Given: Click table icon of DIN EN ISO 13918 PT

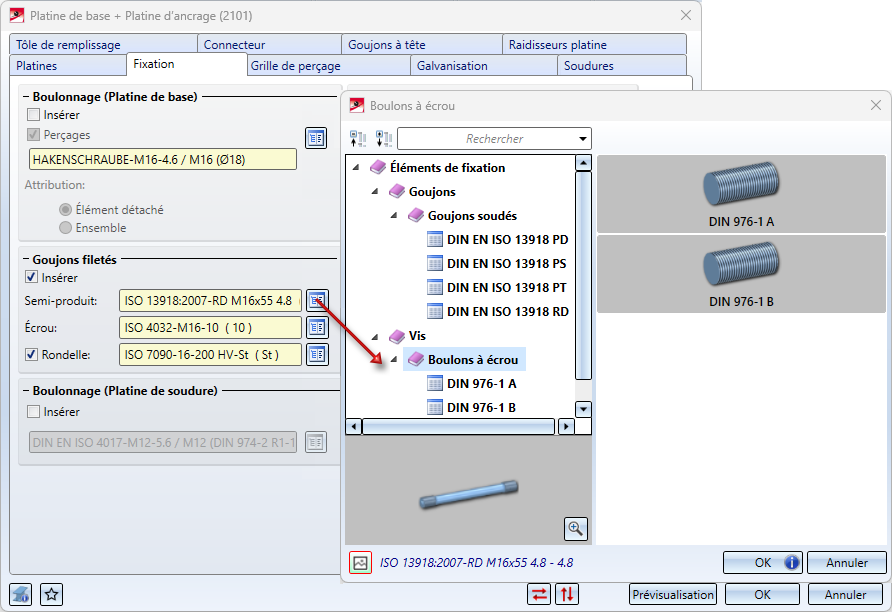Looking at the screenshot, I should point(435,287).
